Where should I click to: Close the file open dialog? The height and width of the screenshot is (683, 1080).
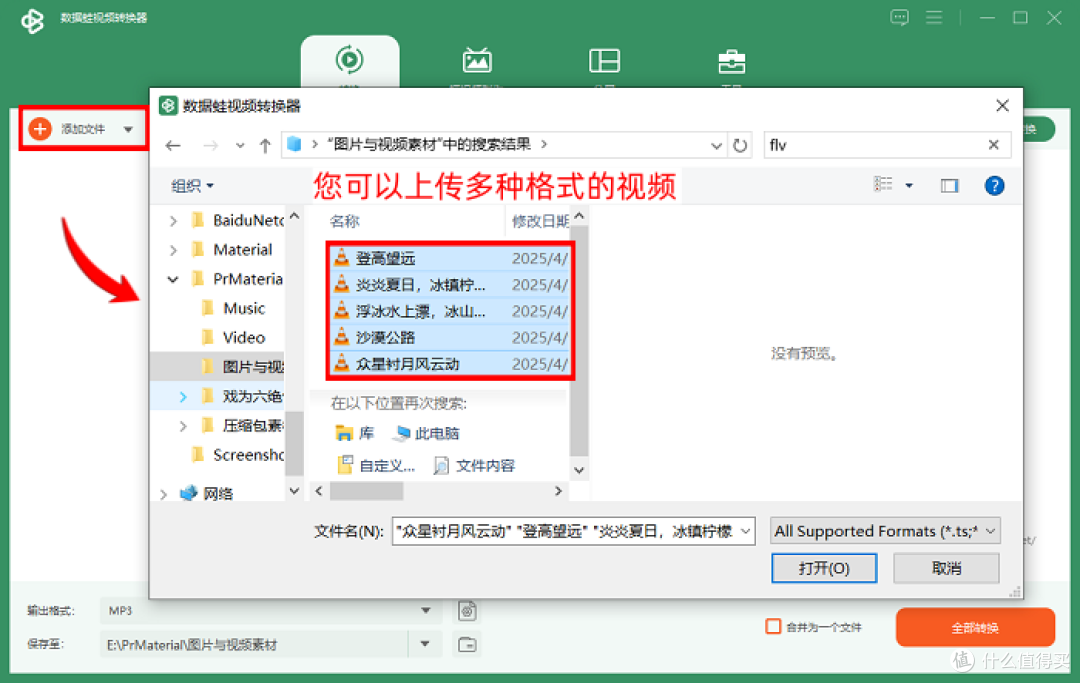point(1002,105)
